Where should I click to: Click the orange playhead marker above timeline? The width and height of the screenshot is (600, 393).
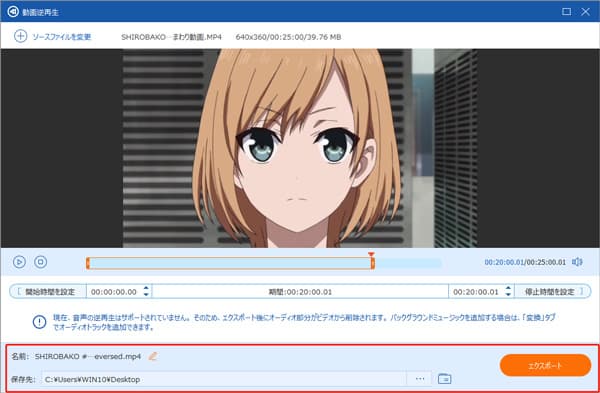[x=371, y=254]
